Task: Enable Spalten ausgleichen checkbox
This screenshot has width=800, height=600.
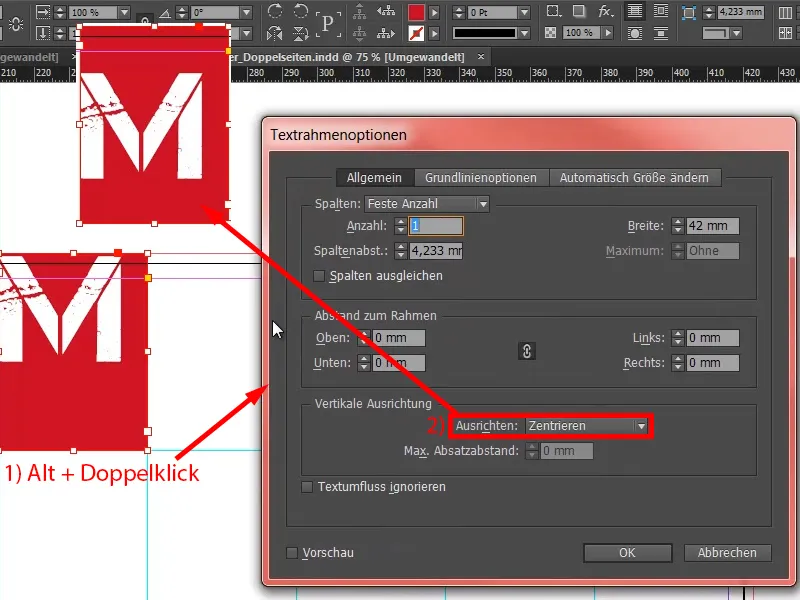Action: tap(319, 276)
